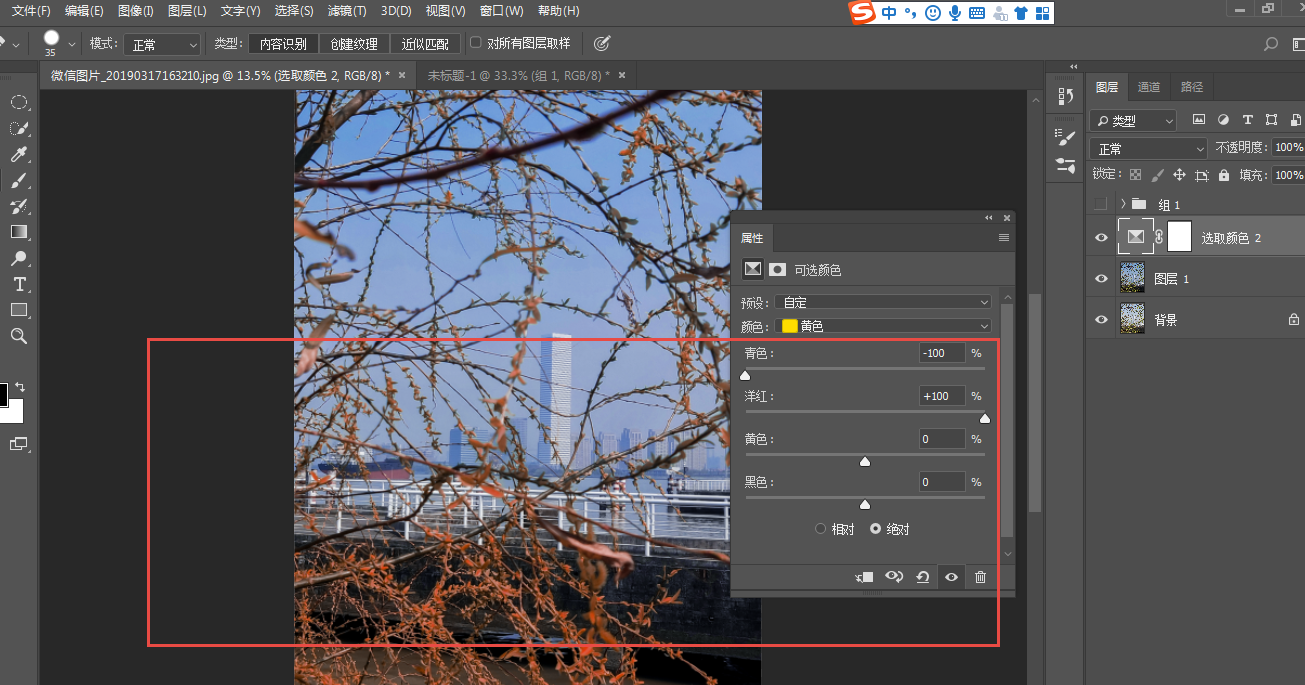Click the Elliptical Marquee tool
This screenshot has width=1305, height=685.
click(x=18, y=102)
